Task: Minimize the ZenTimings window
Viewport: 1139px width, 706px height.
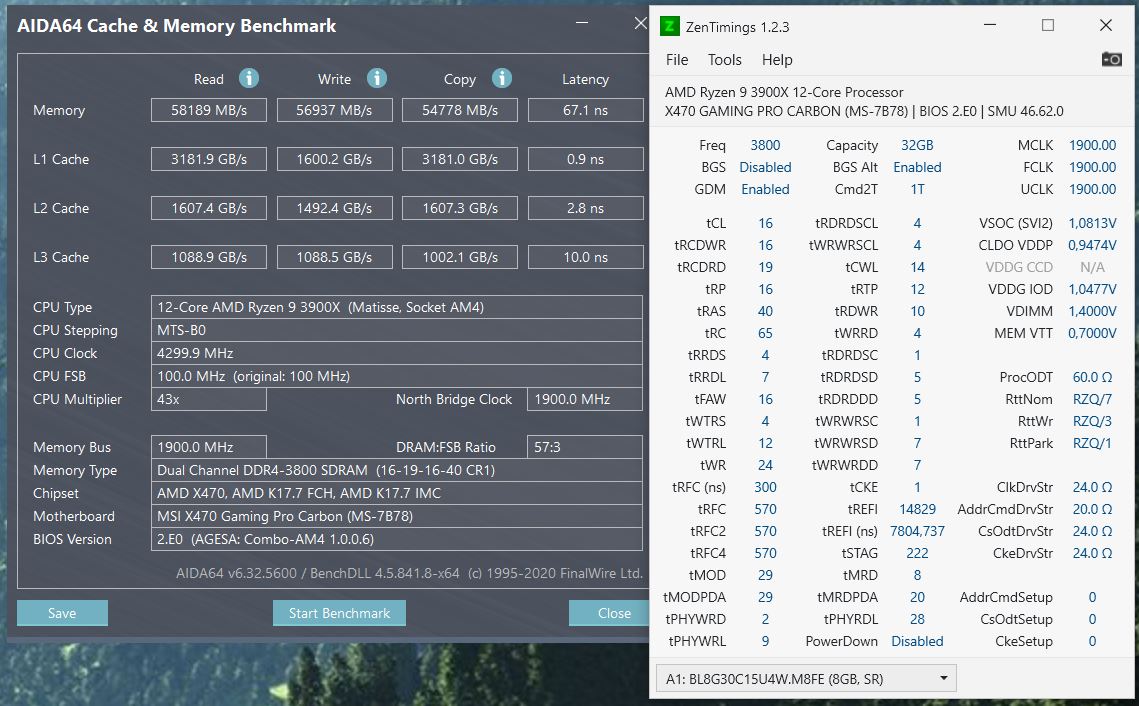Action: coord(989,25)
